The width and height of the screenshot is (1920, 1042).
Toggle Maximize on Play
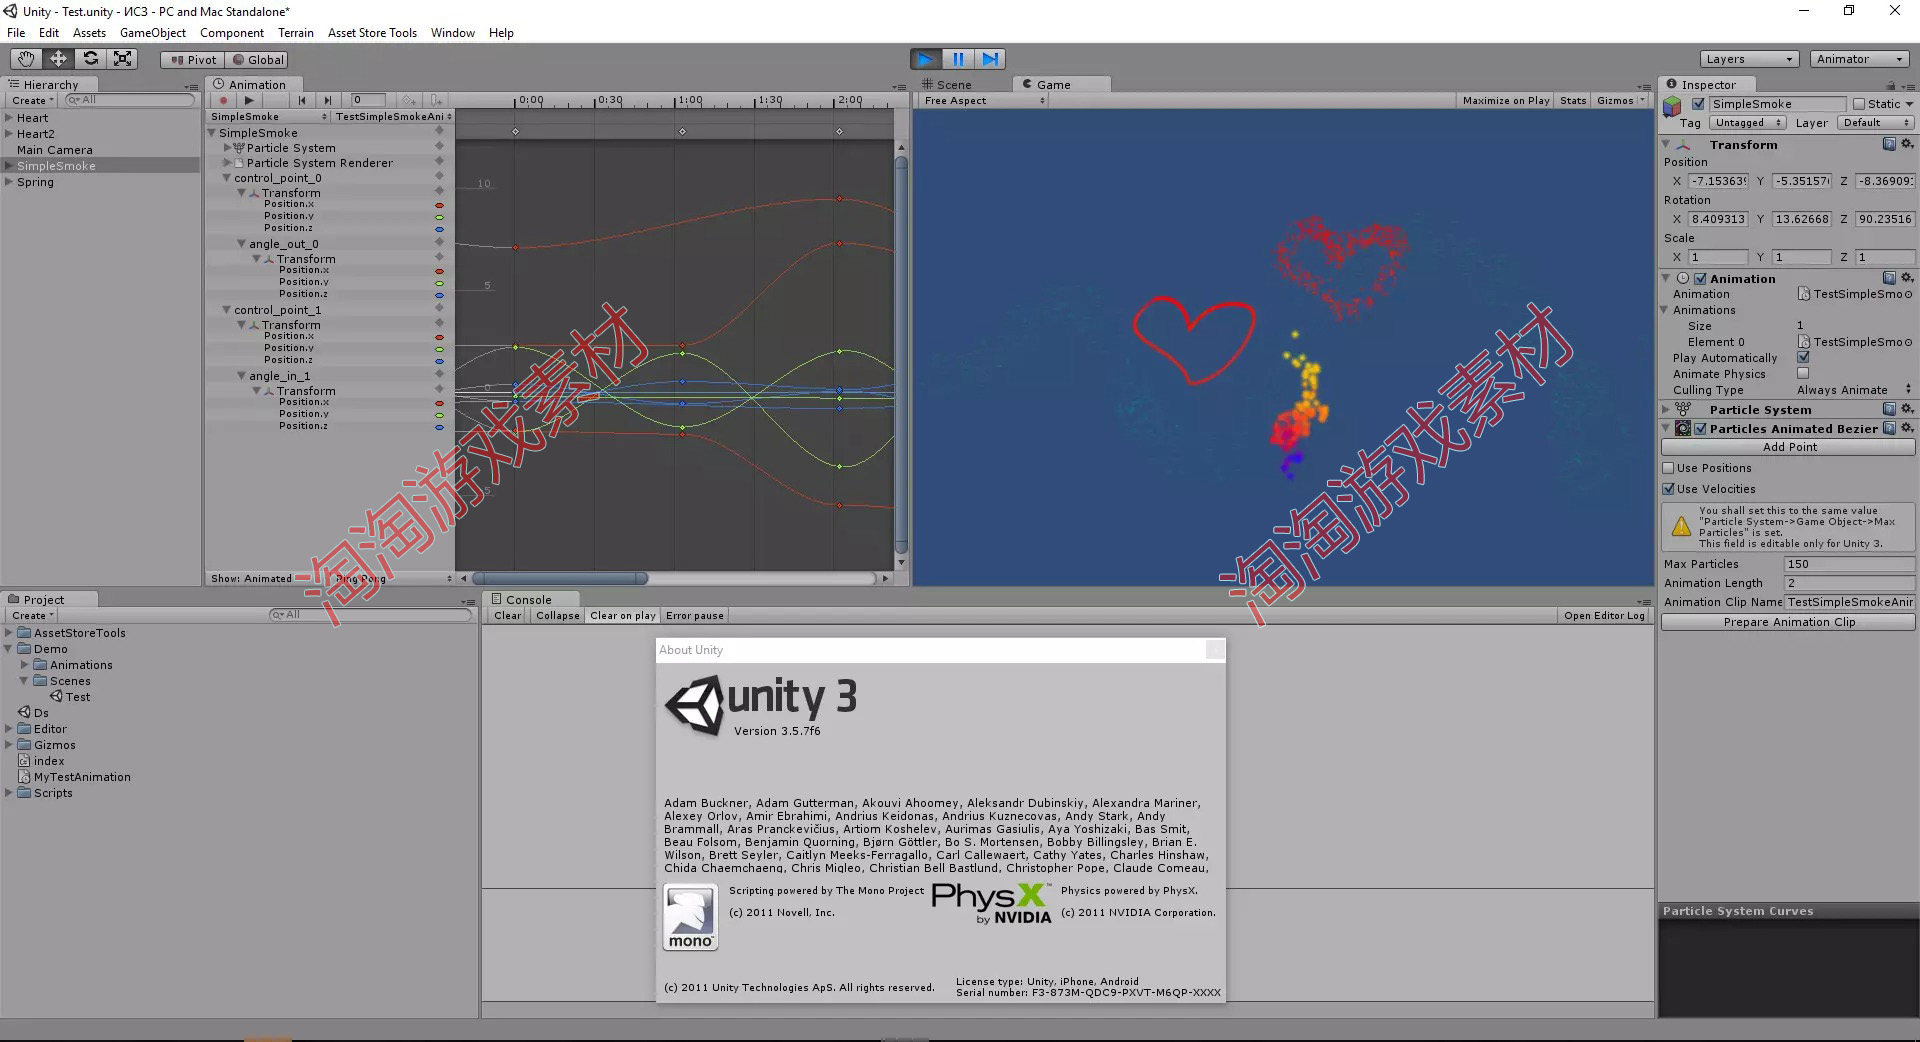pyautogui.click(x=1505, y=100)
